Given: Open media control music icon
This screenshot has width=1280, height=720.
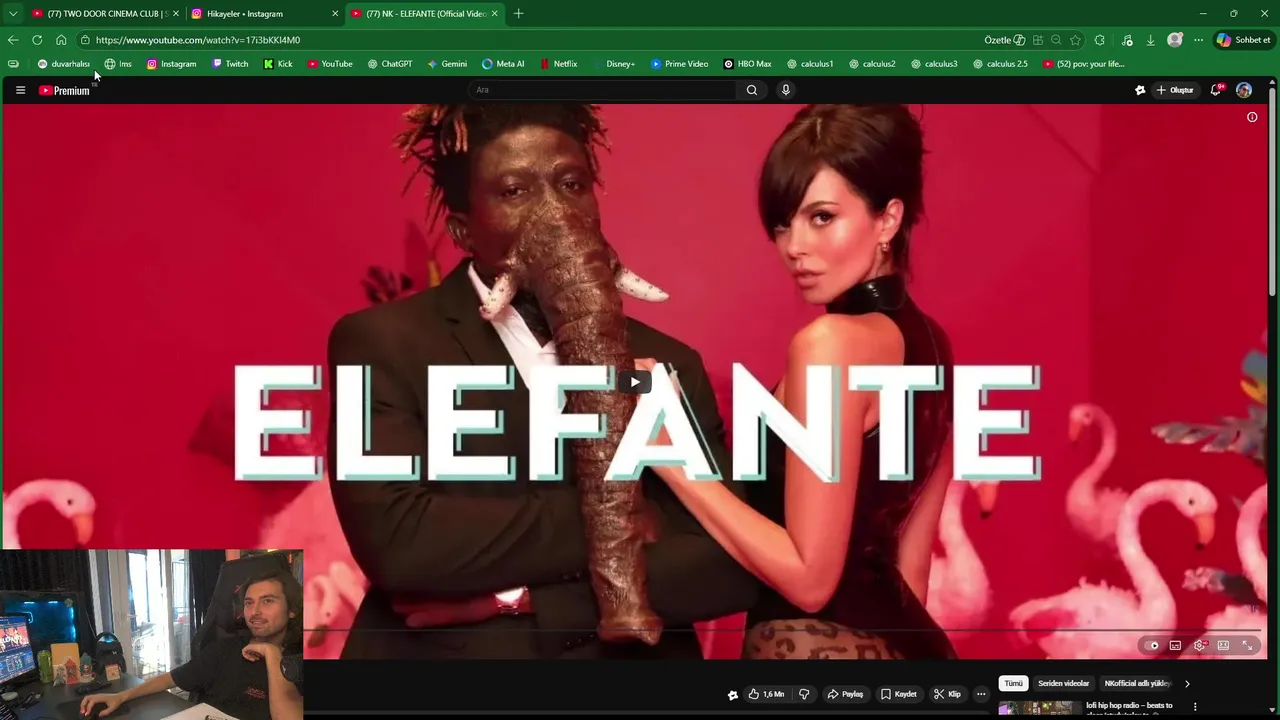Looking at the screenshot, I should click(1127, 40).
